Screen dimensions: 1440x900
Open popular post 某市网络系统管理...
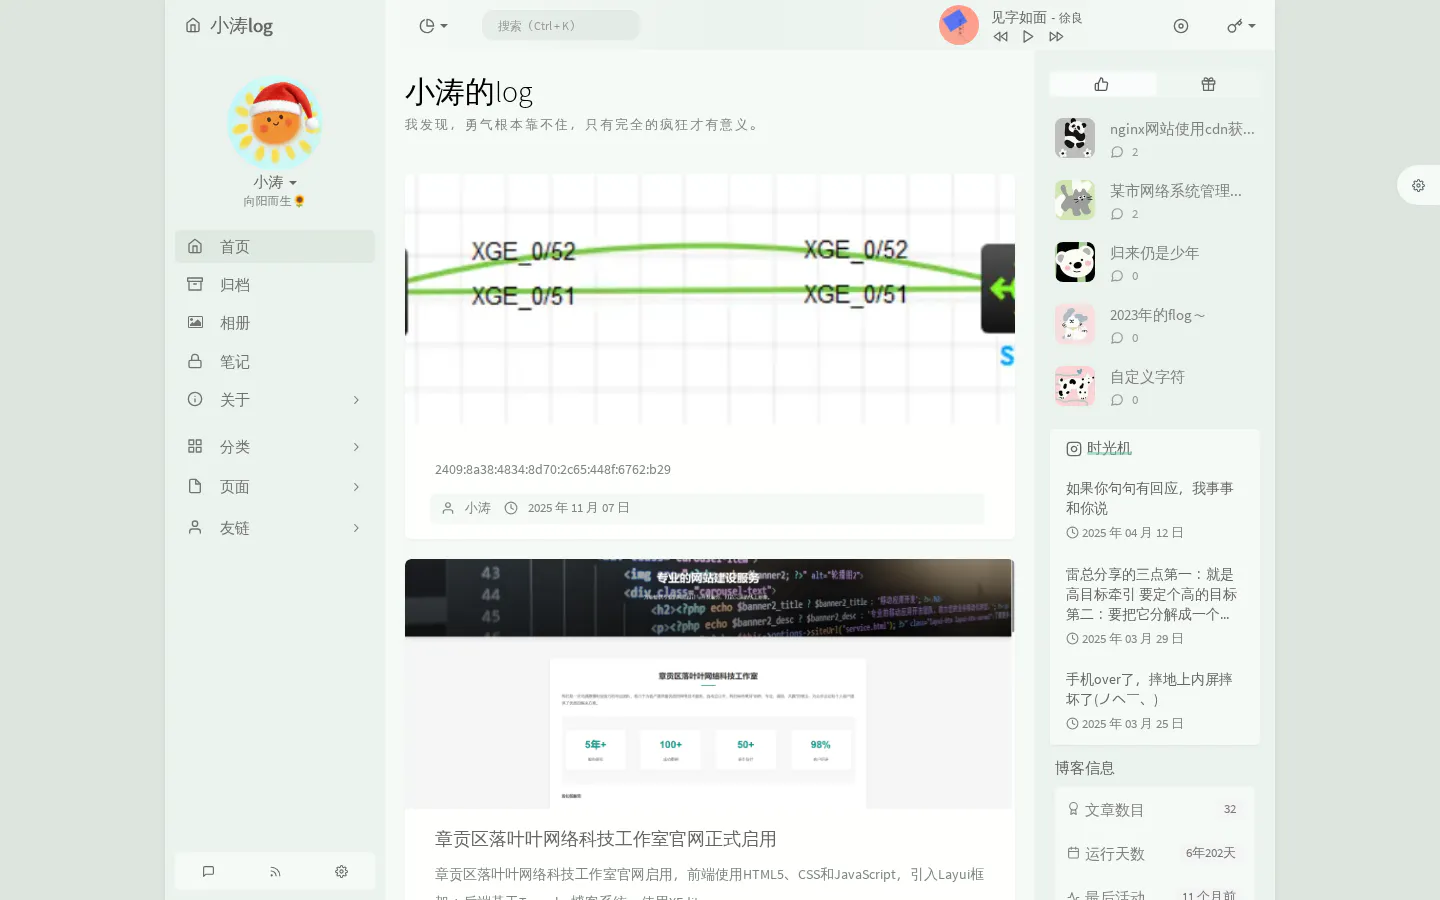(x=1176, y=190)
